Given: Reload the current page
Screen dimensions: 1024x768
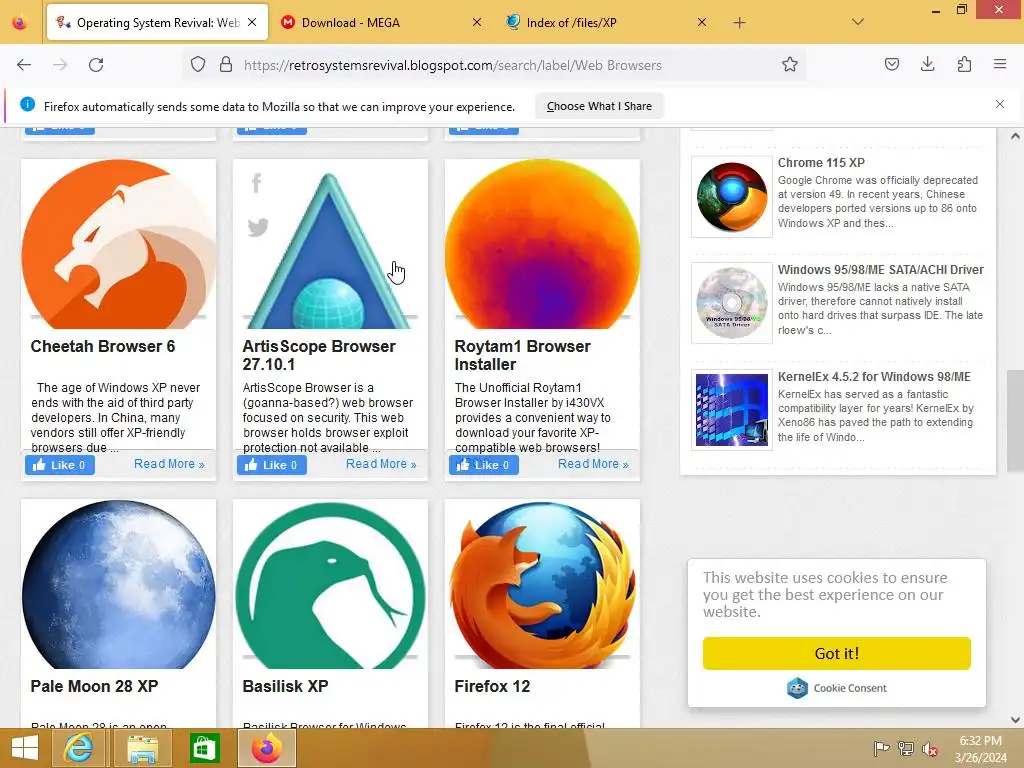Looking at the screenshot, I should 96,65.
